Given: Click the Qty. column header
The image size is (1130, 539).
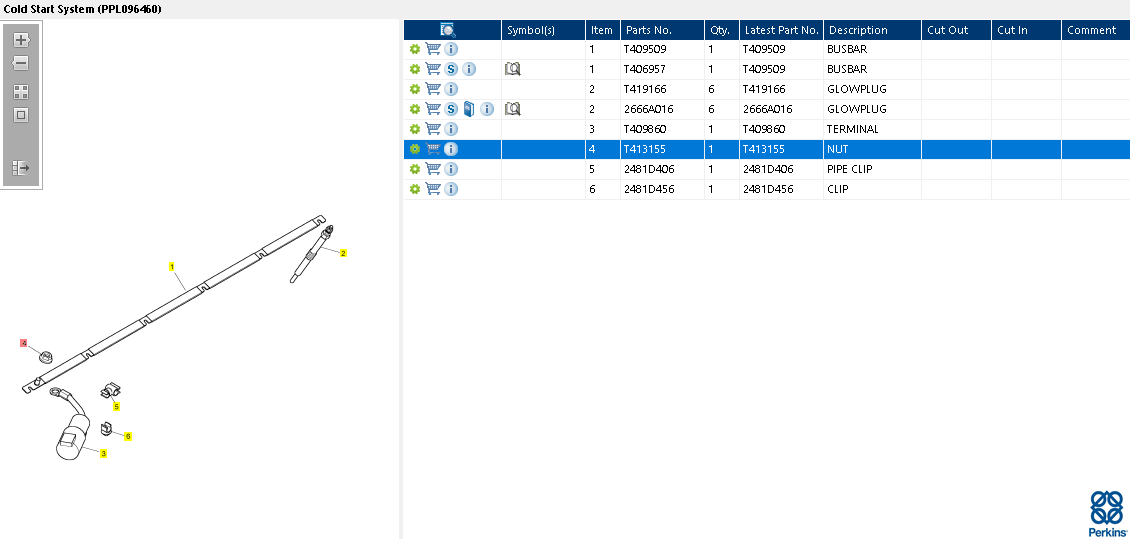Looking at the screenshot, I should pyautogui.click(x=721, y=30).
